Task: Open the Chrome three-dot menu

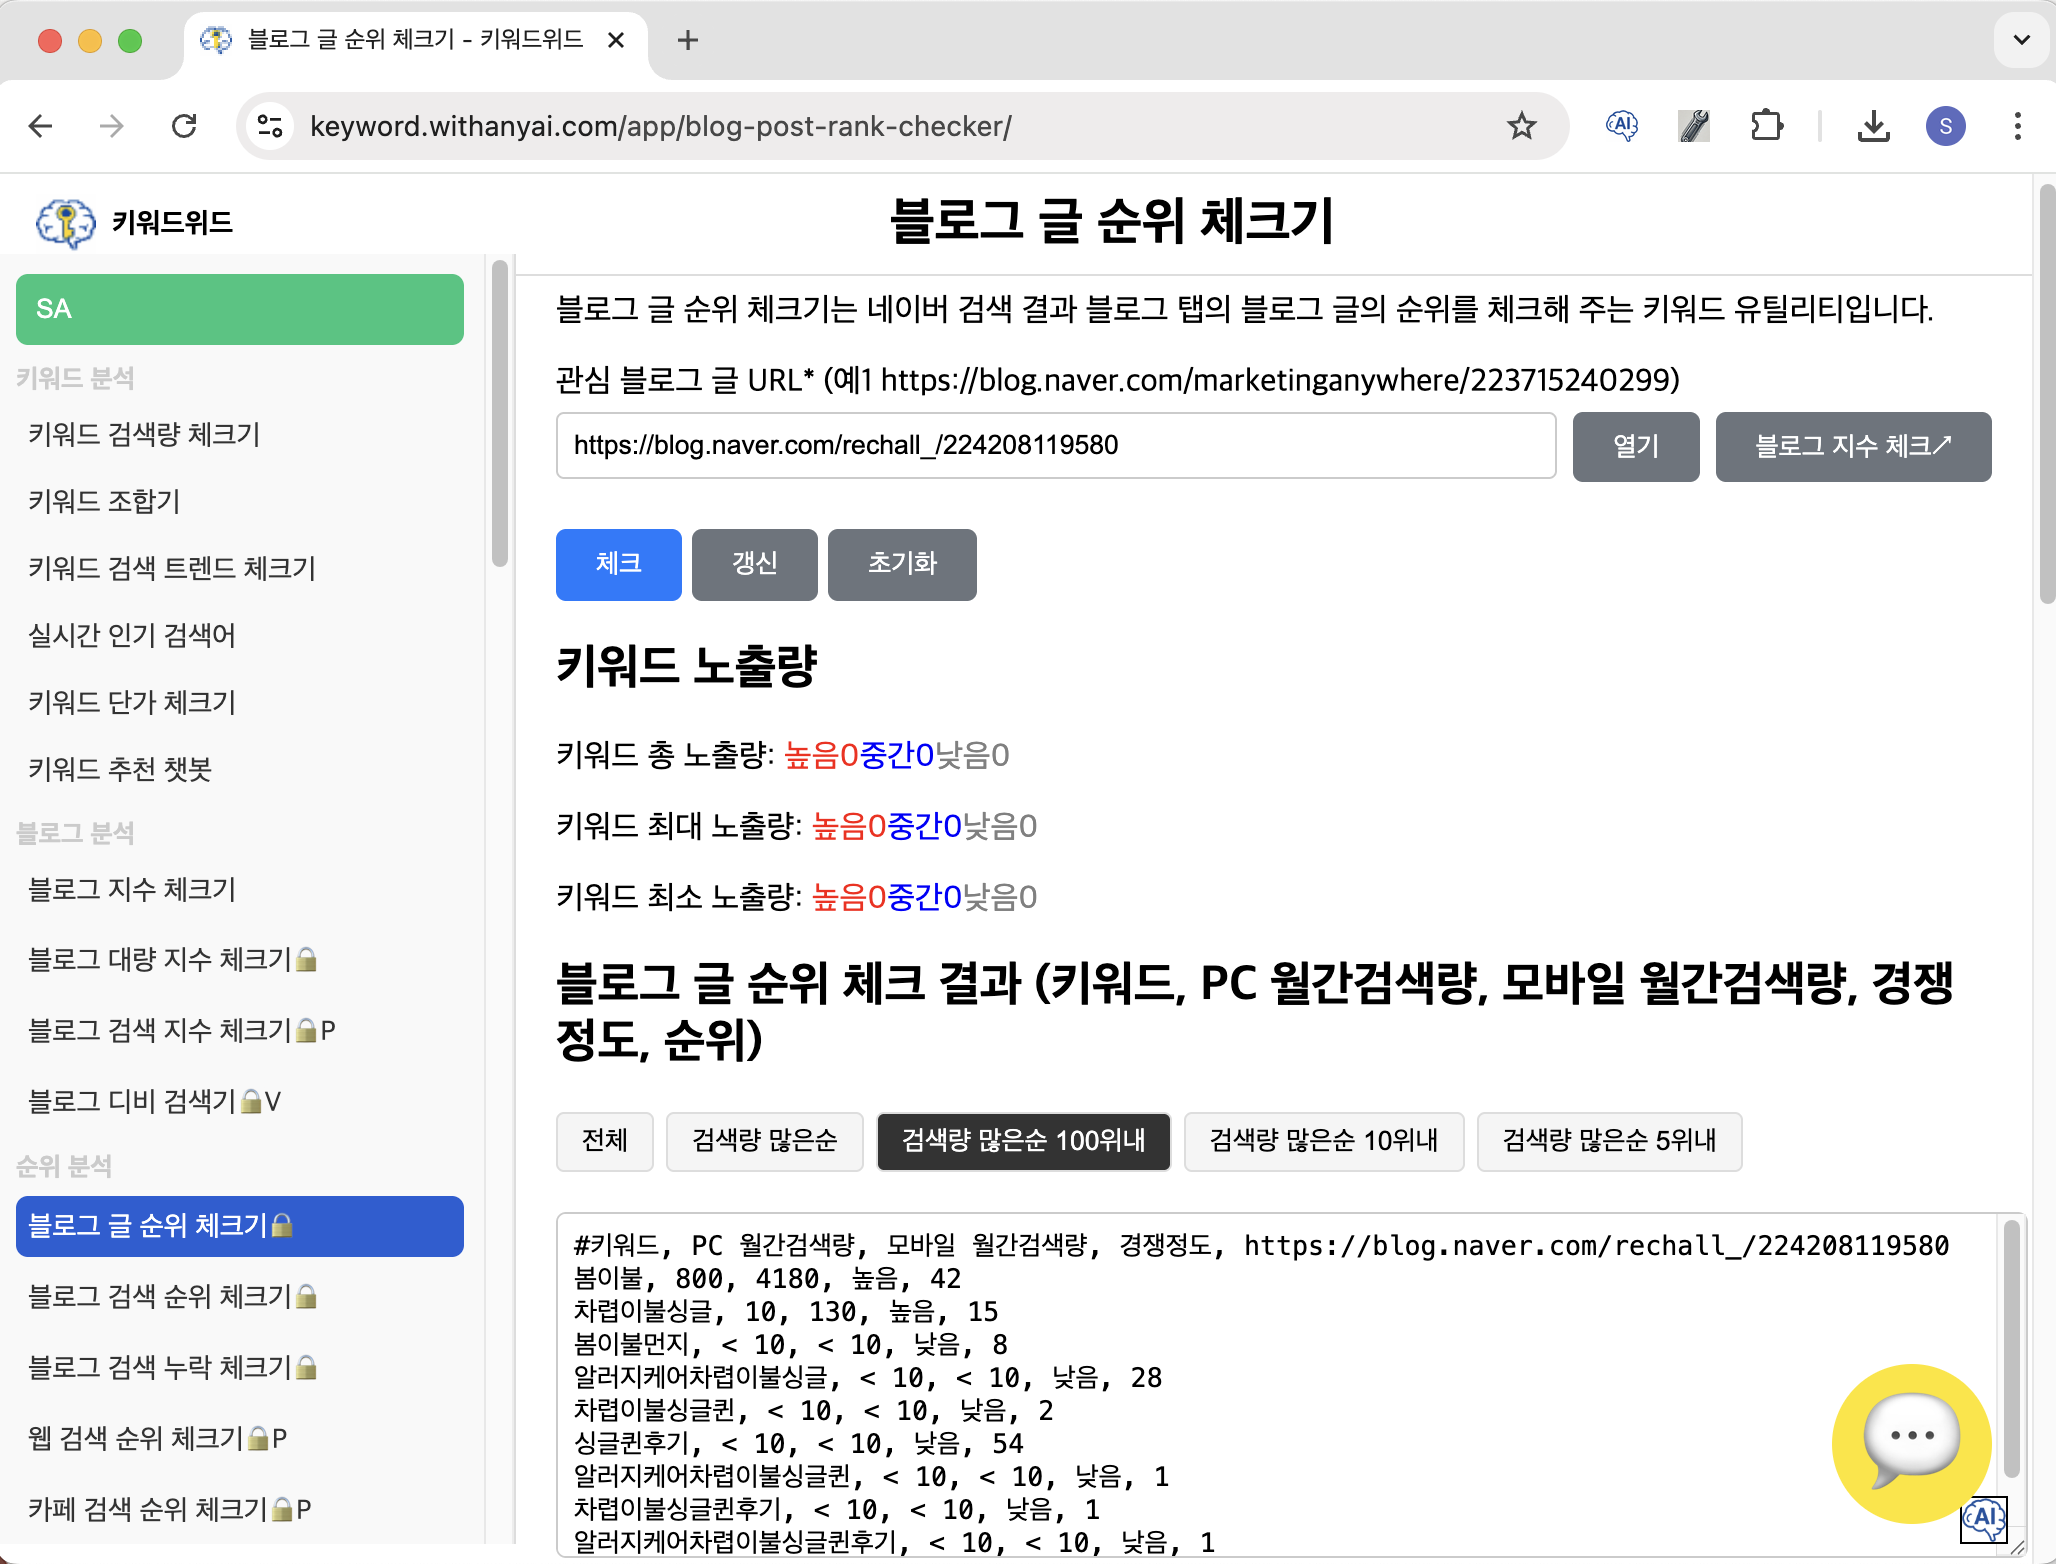Action: (2017, 126)
